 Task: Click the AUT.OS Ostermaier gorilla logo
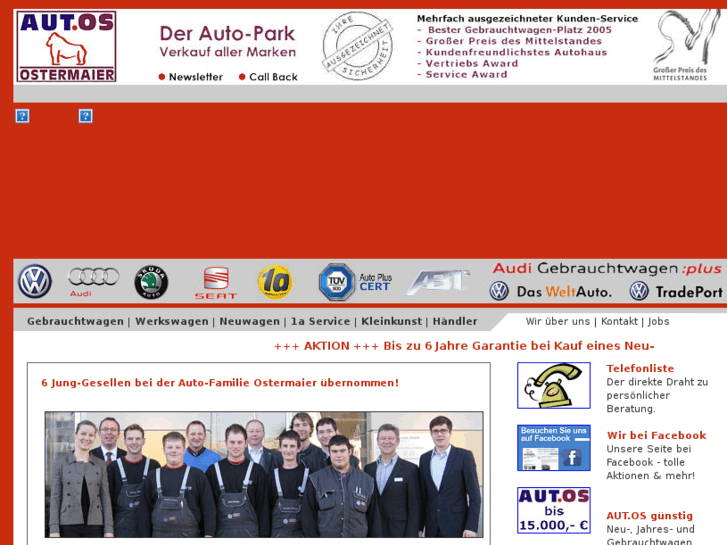pos(66,47)
